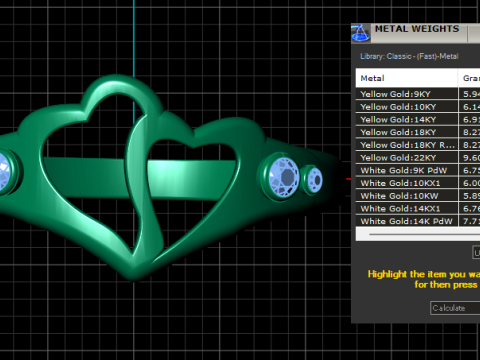Click the Metal column header
The width and height of the screenshot is (480, 360).
click(x=407, y=78)
